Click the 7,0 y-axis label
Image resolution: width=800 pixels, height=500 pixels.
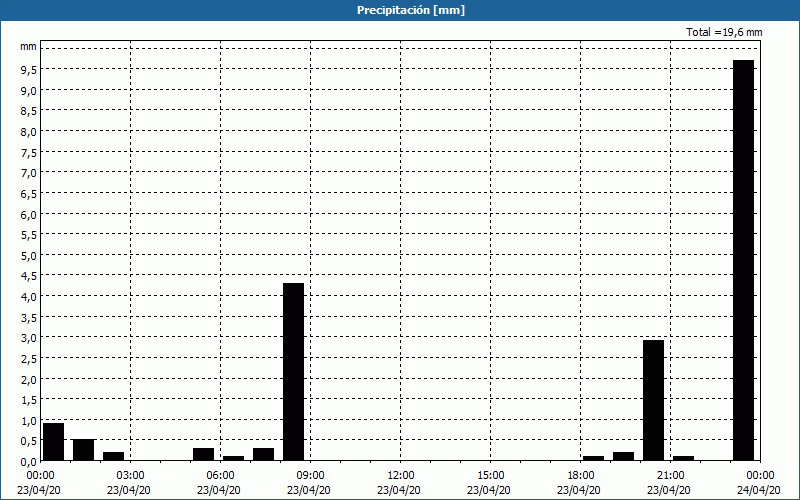click(29, 173)
